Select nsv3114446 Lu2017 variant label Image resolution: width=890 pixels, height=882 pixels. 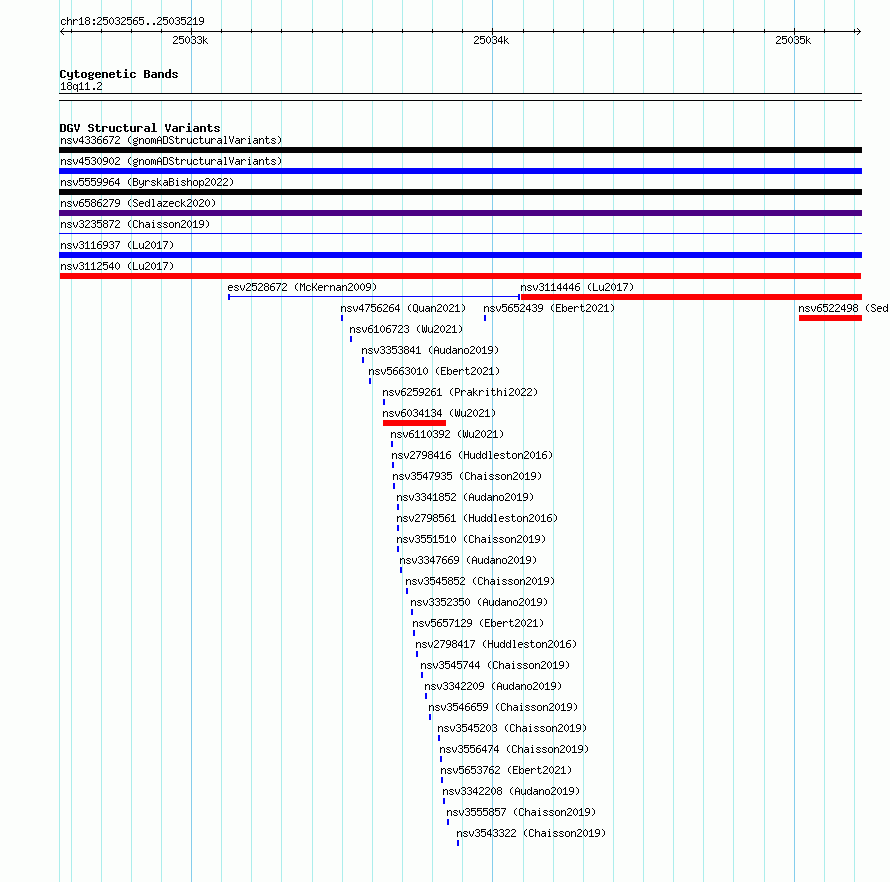coord(577,287)
